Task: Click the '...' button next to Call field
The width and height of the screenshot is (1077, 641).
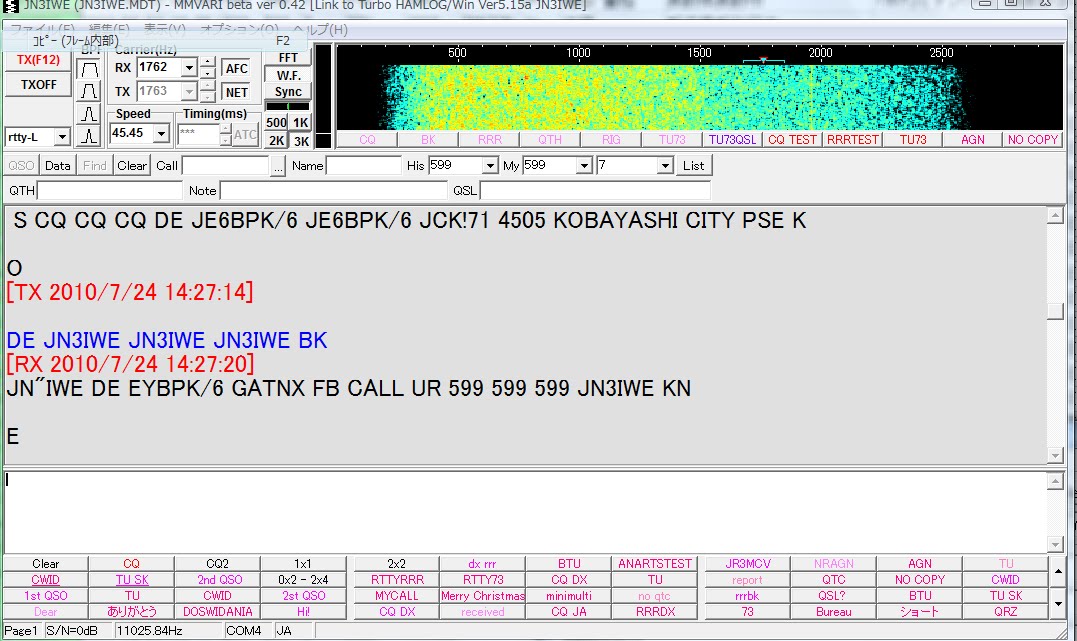Action: tap(277, 166)
